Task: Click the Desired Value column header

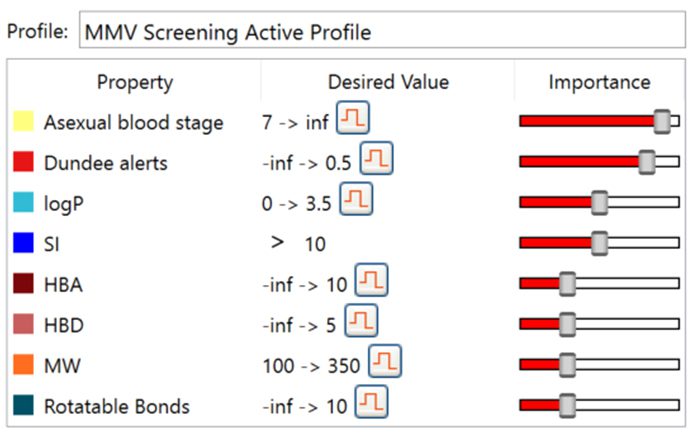Action: tap(388, 82)
